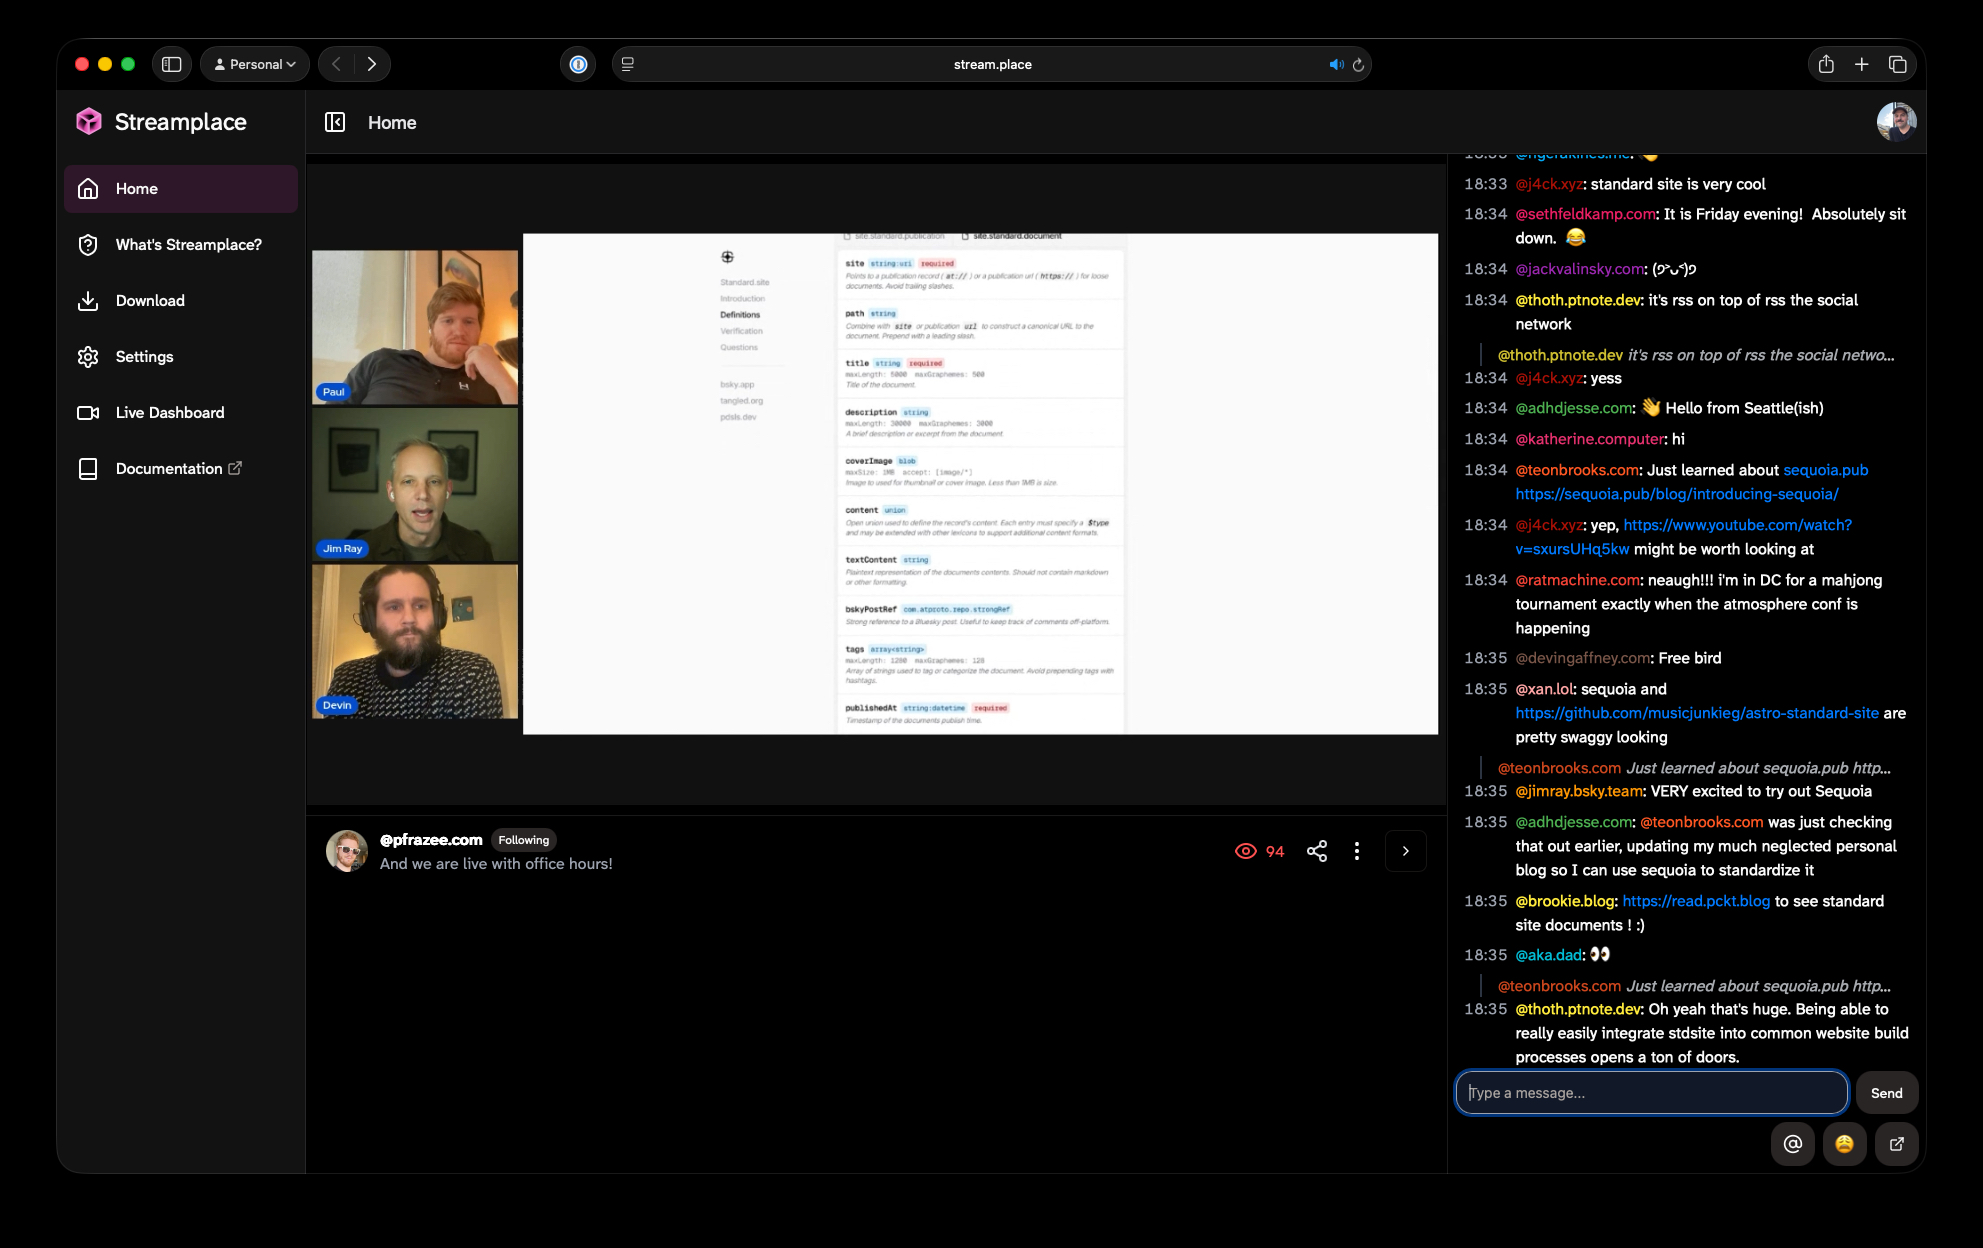The height and width of the screenshot is (1248, 1983).
Task: Click the Type a message input field
Action: tap(1651, 1093)
